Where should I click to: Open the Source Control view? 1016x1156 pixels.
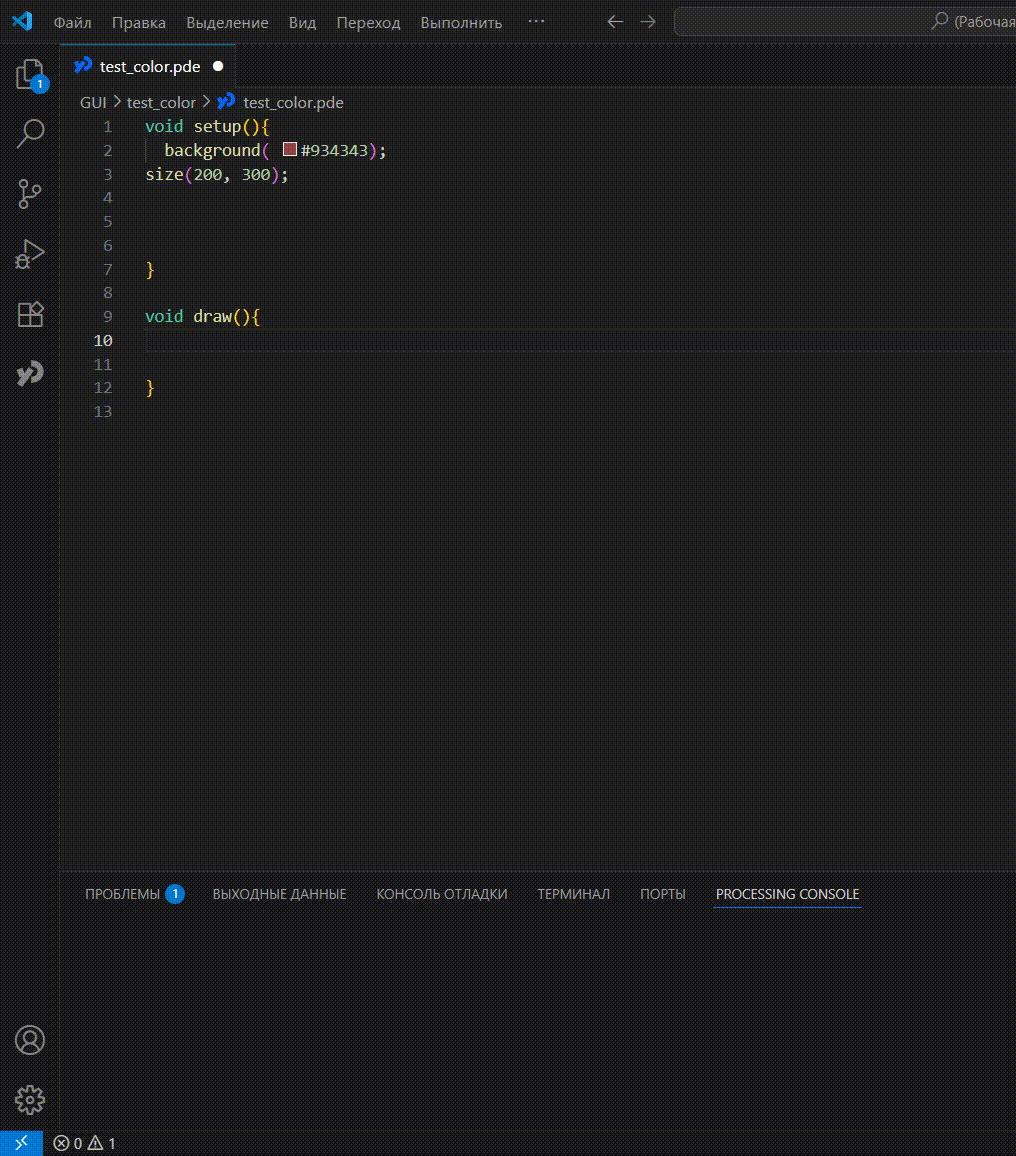tap(30, 194)
